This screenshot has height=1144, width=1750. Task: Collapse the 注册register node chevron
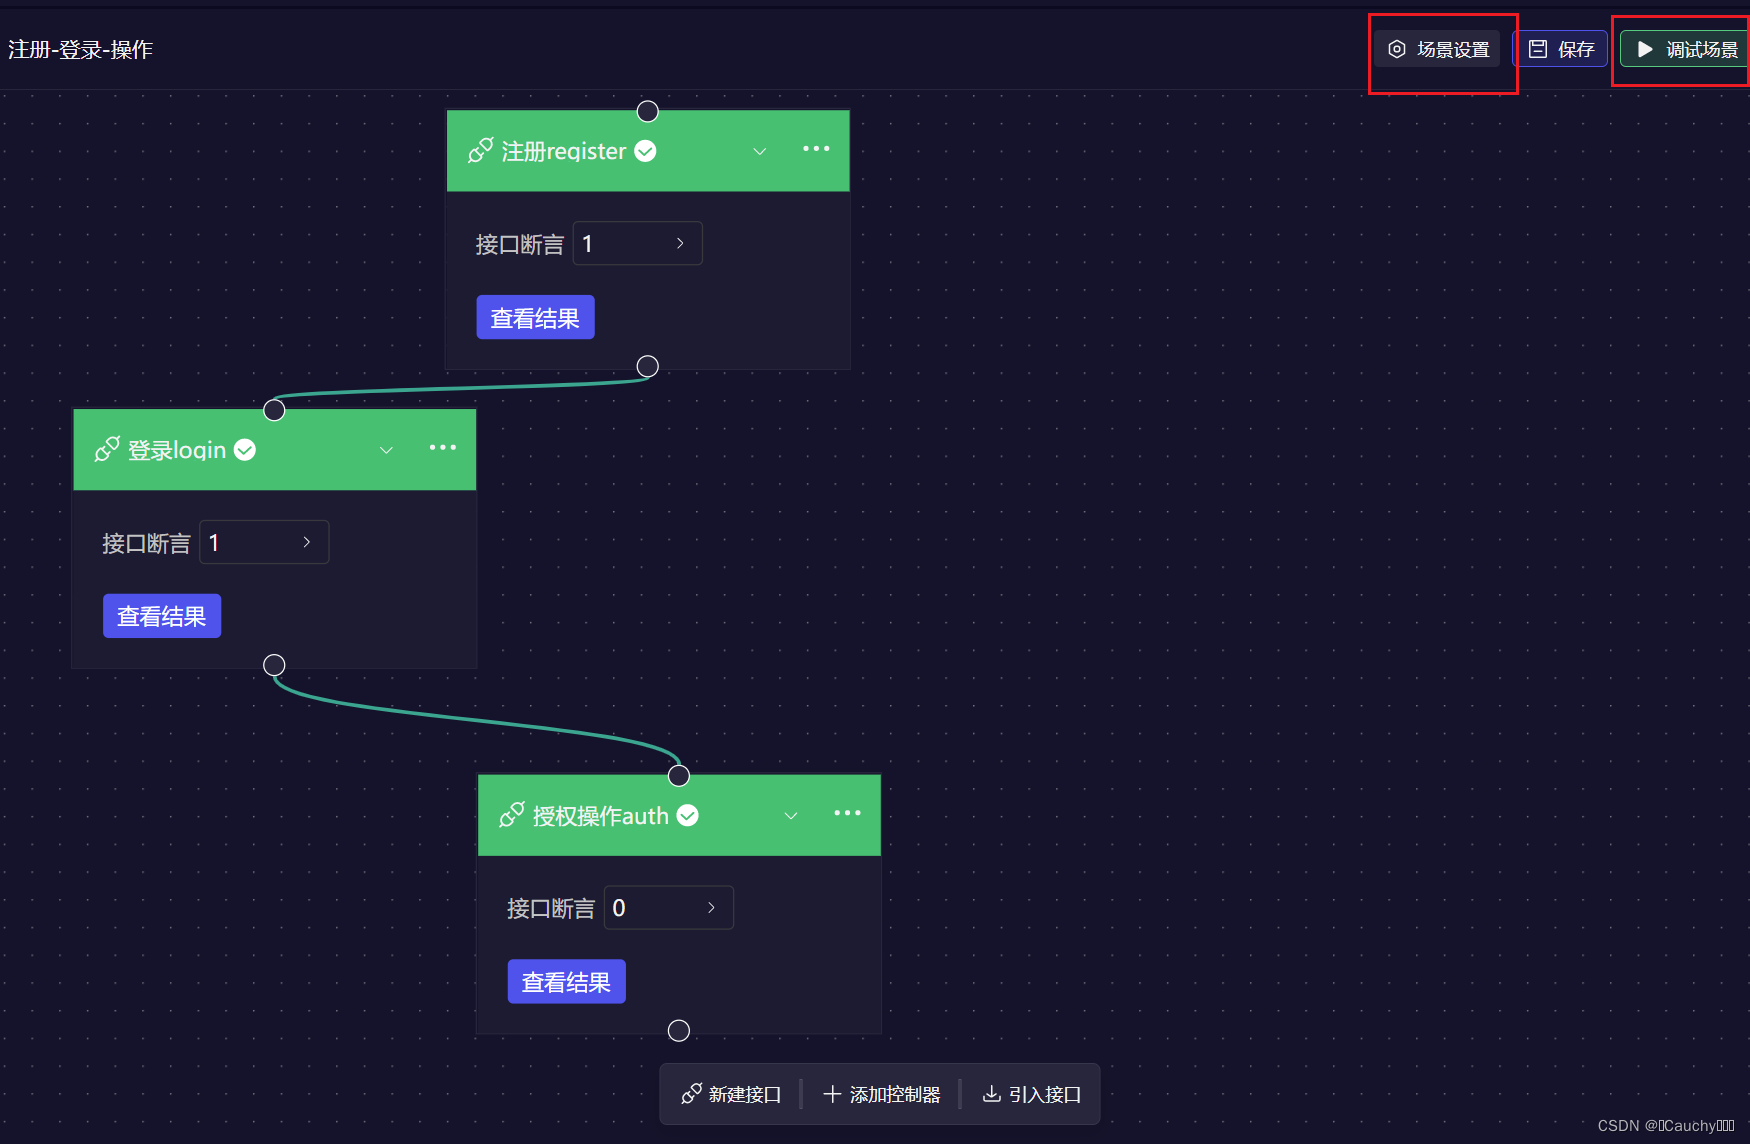click(x=760, y=151)
